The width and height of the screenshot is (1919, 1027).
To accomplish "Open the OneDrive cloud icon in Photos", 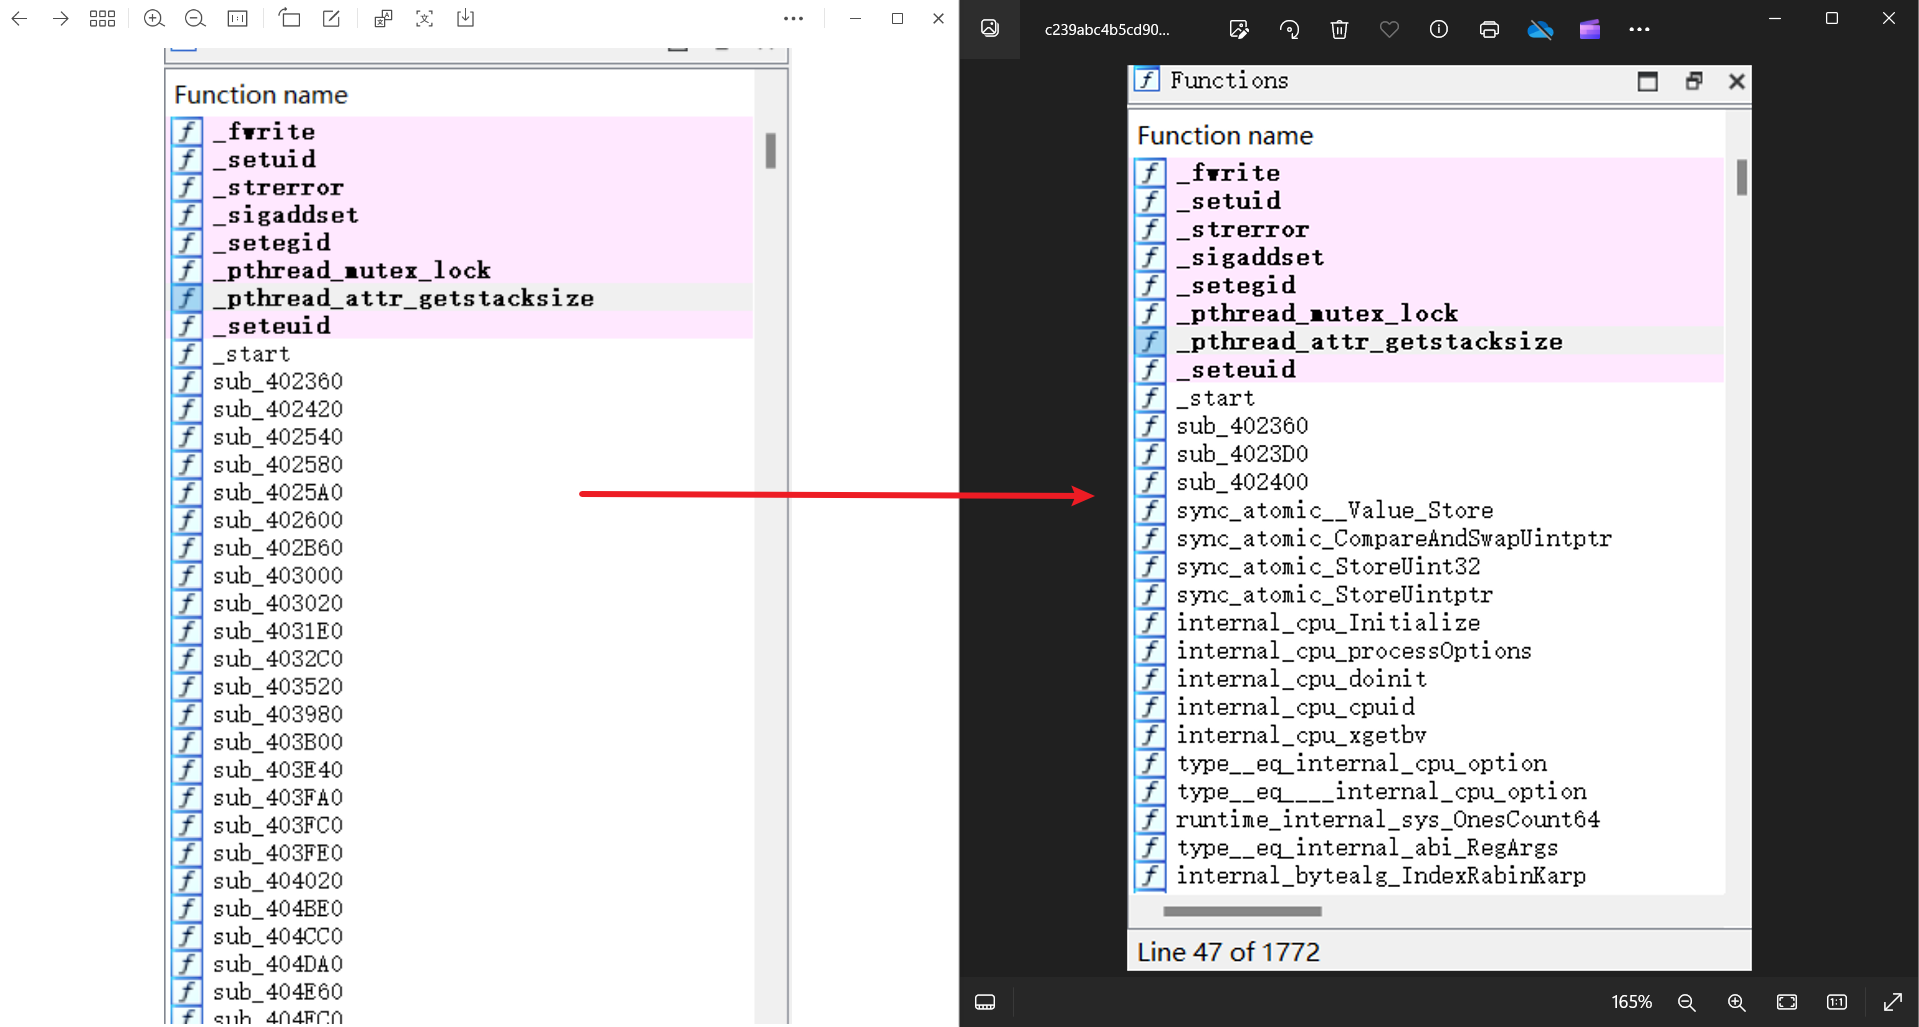I will click(x=1540, y=29).
